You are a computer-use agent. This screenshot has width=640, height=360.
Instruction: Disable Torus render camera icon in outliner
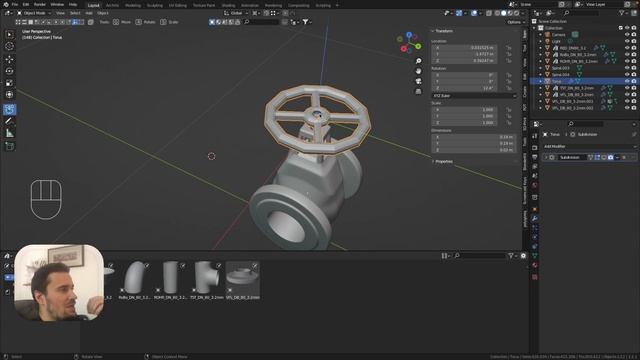633,81
